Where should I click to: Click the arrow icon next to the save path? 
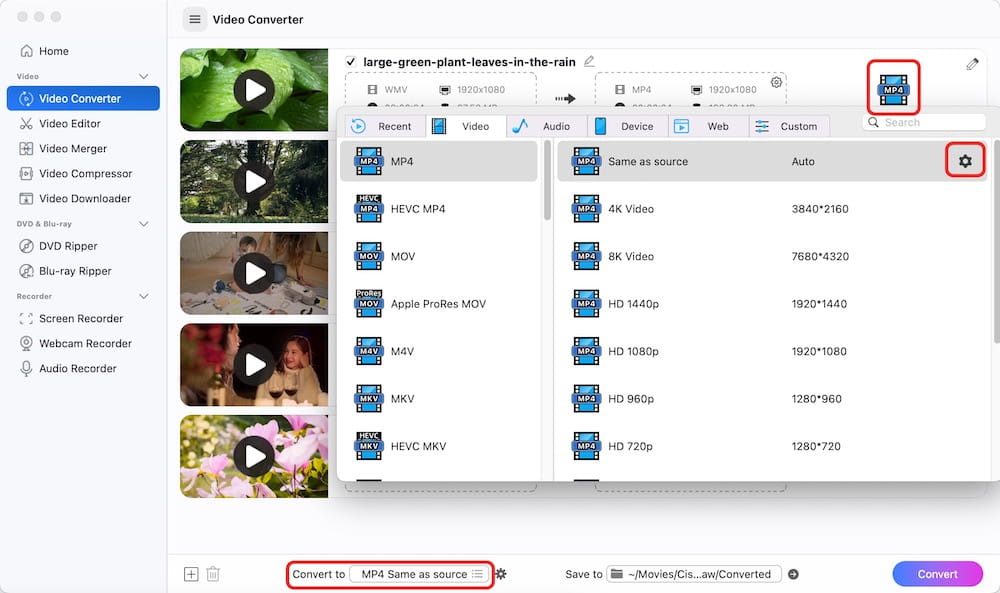793,574
